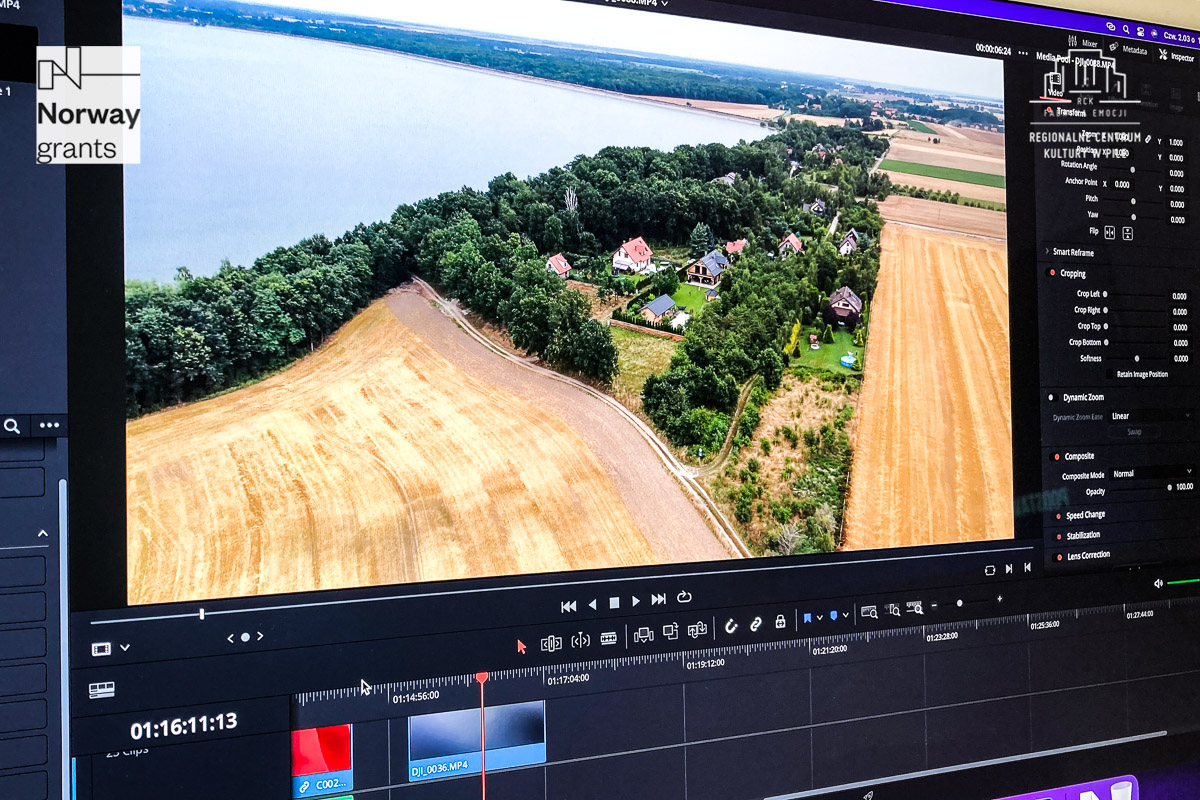Flip the clip vertically
1200x800 pixels.
pos(1127,234)
